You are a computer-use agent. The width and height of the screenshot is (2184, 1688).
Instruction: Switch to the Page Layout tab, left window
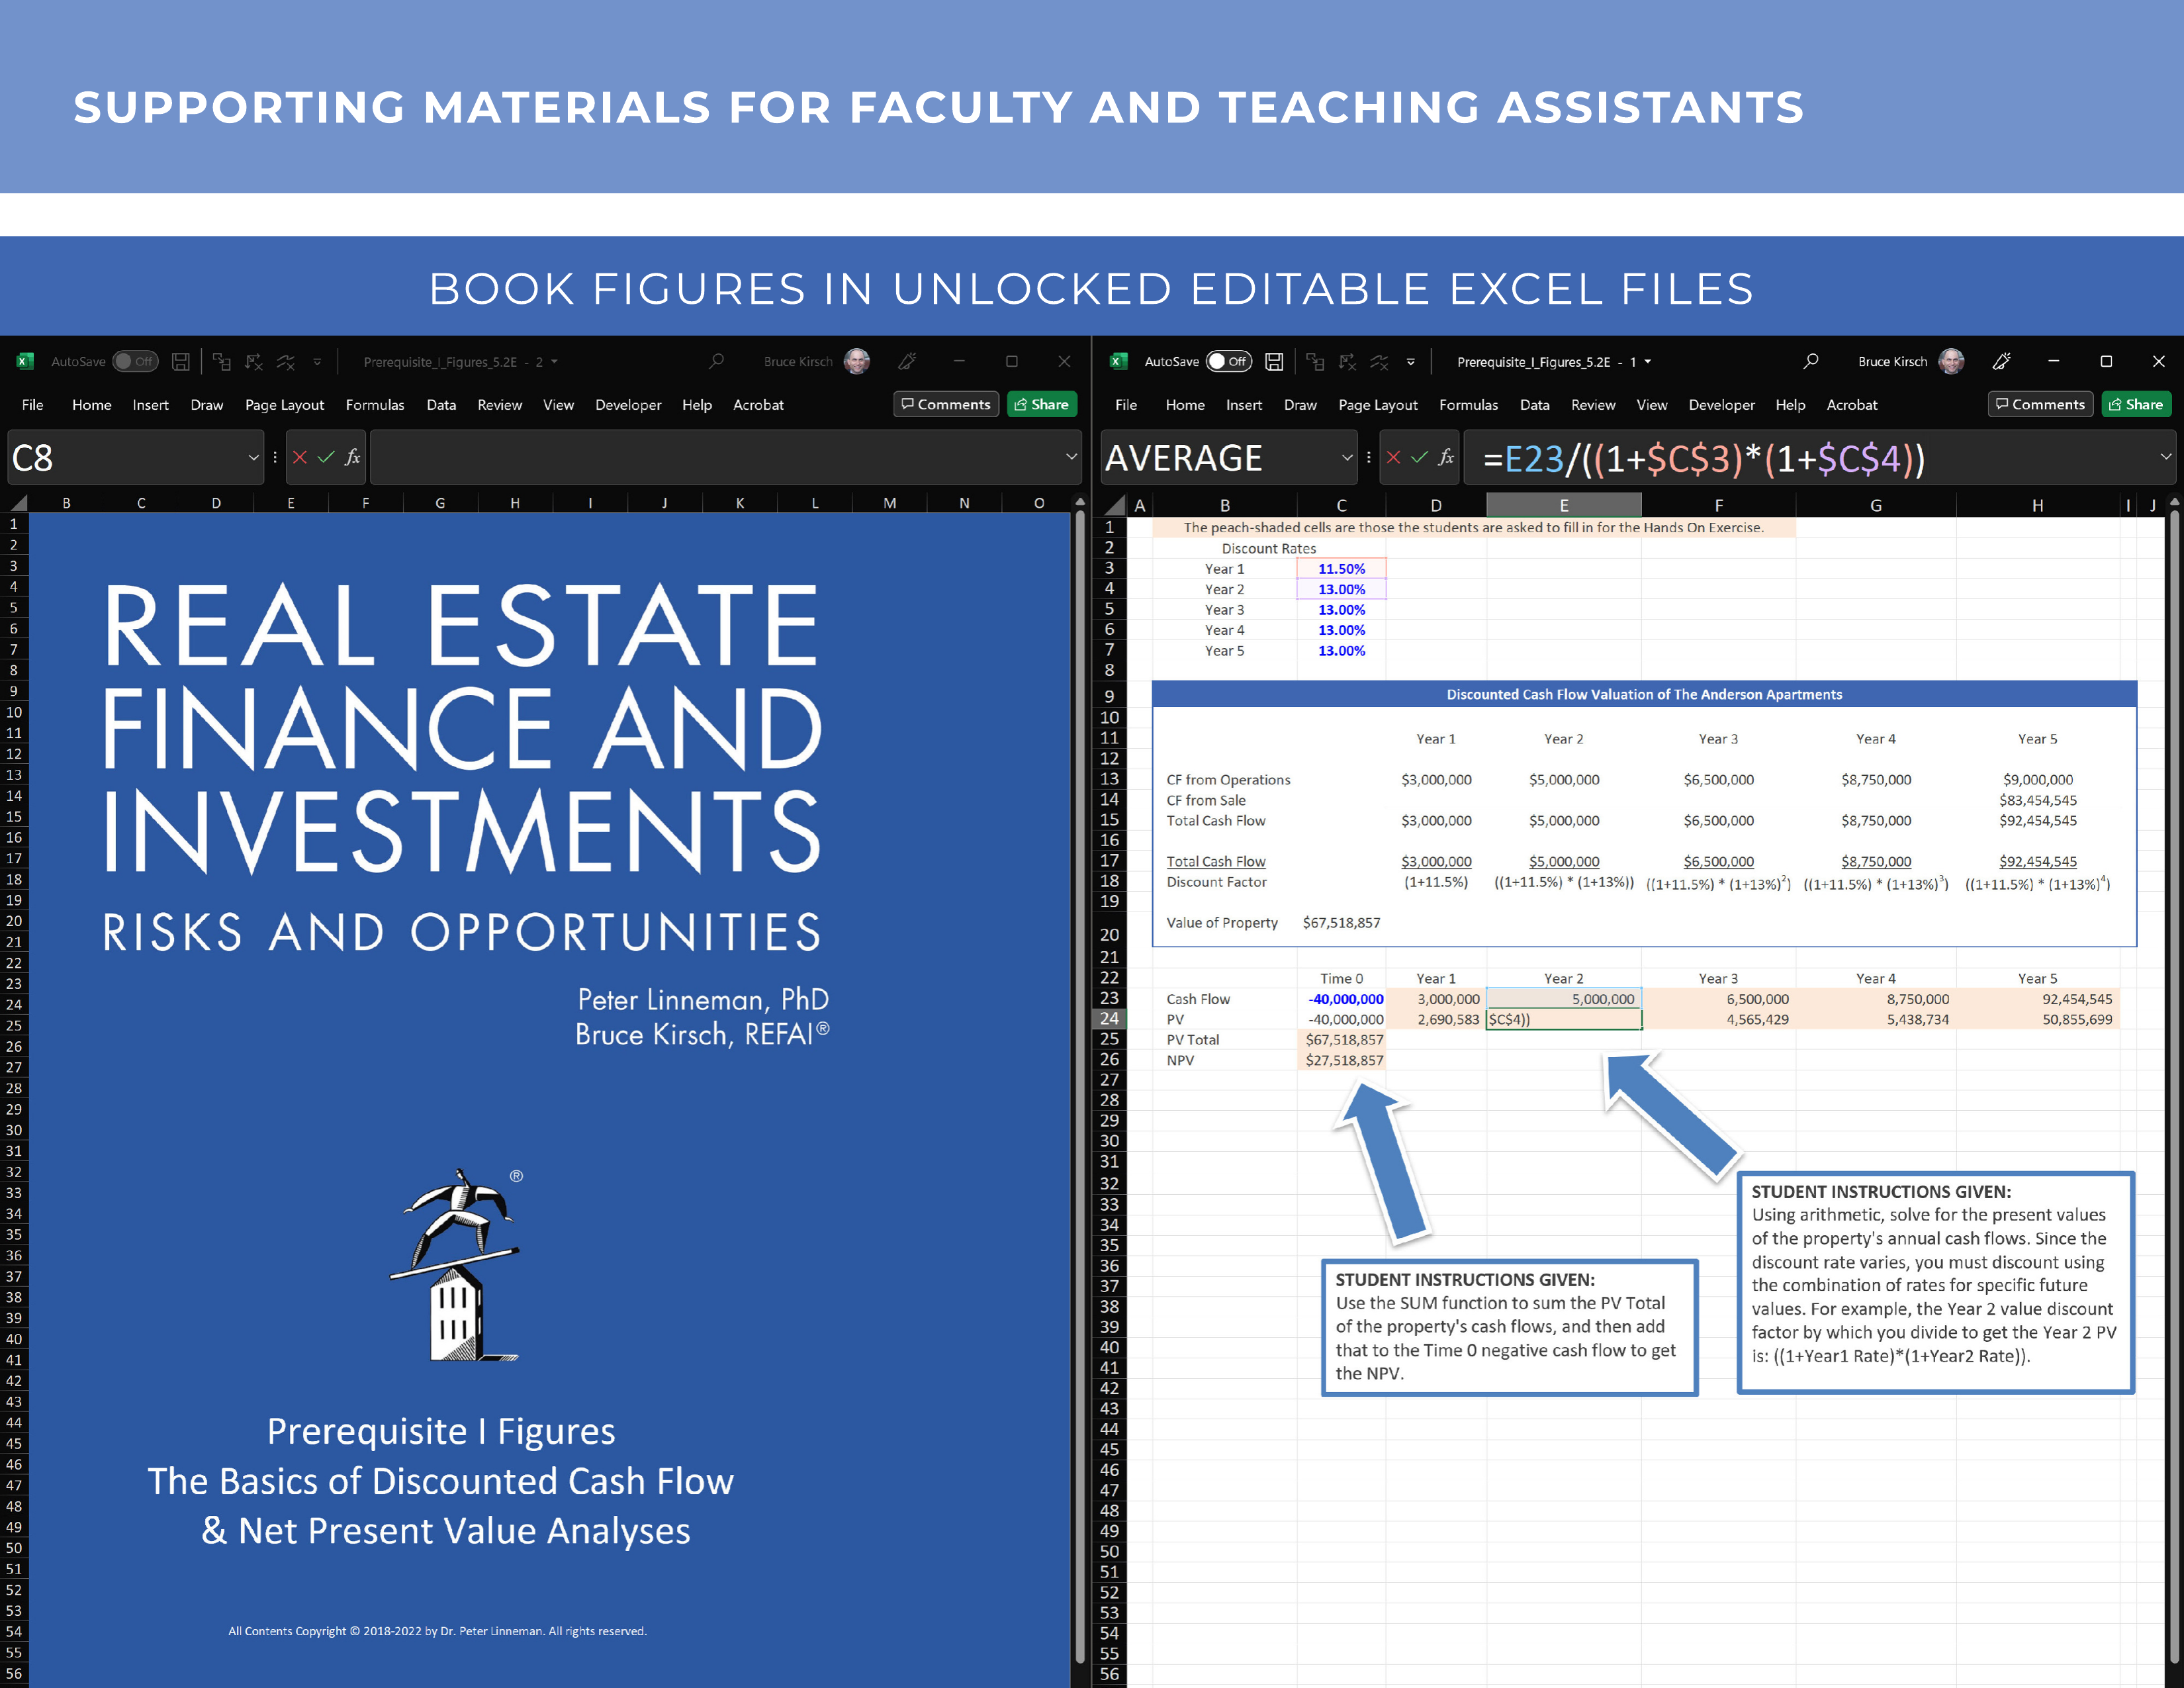tap(284, 405)
